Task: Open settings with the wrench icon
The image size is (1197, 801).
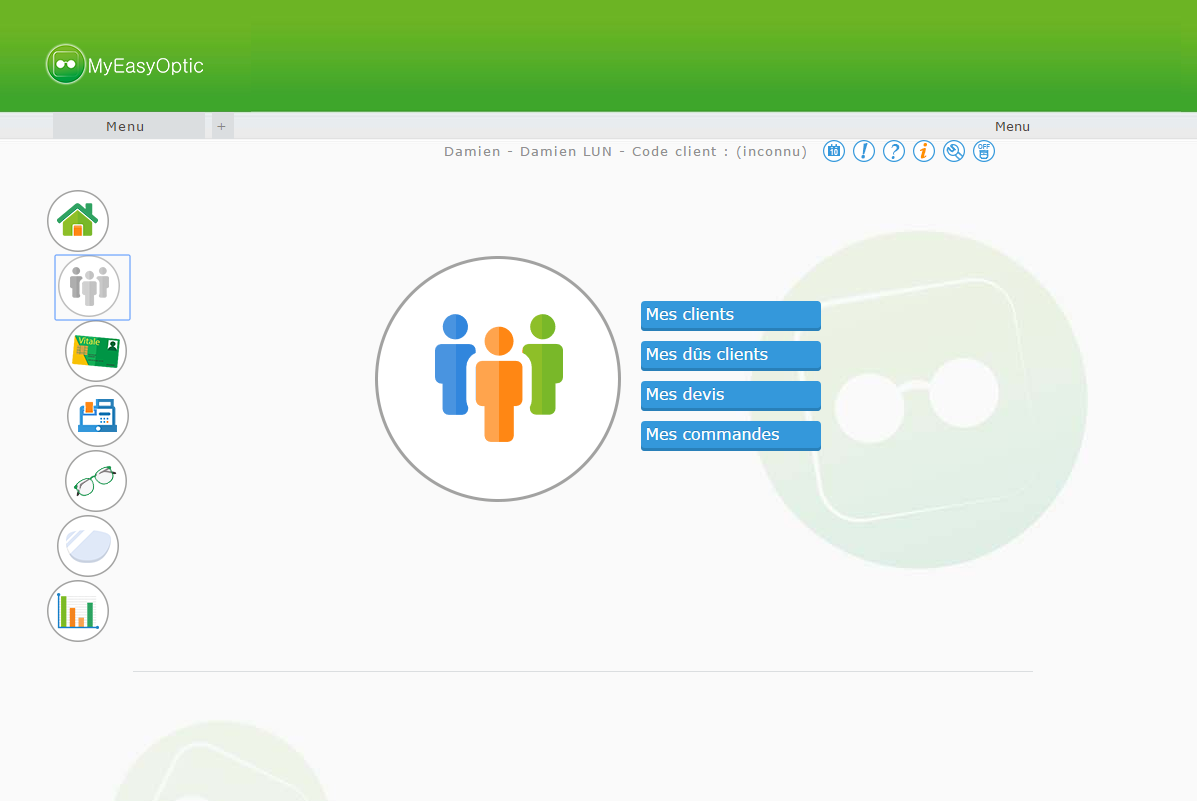Action: 953,151
